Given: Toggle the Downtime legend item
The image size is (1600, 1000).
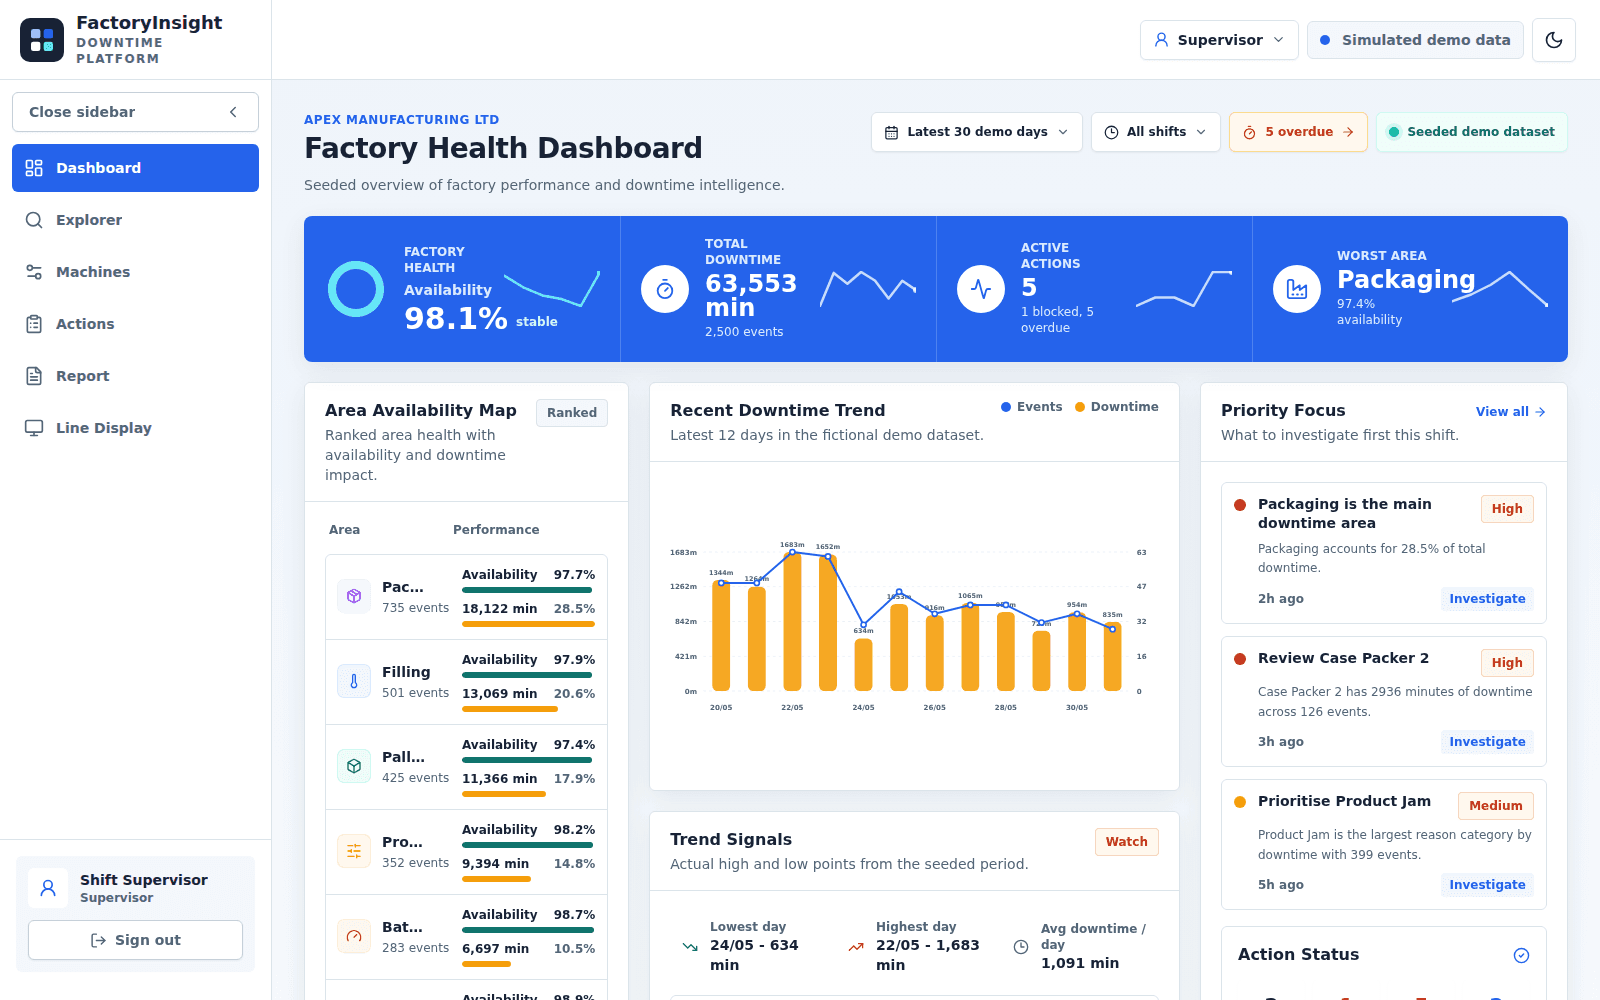Looking at the screenshot, I should [1116, 407].
